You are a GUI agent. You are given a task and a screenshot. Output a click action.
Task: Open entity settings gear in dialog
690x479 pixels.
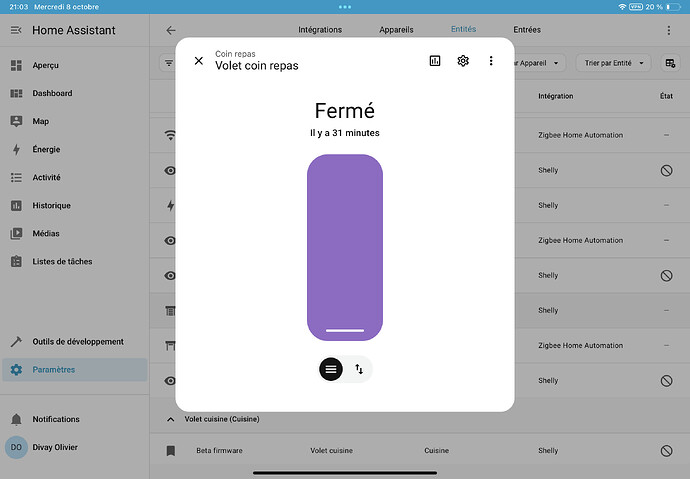pyautogui.click(x=463, y=61)
